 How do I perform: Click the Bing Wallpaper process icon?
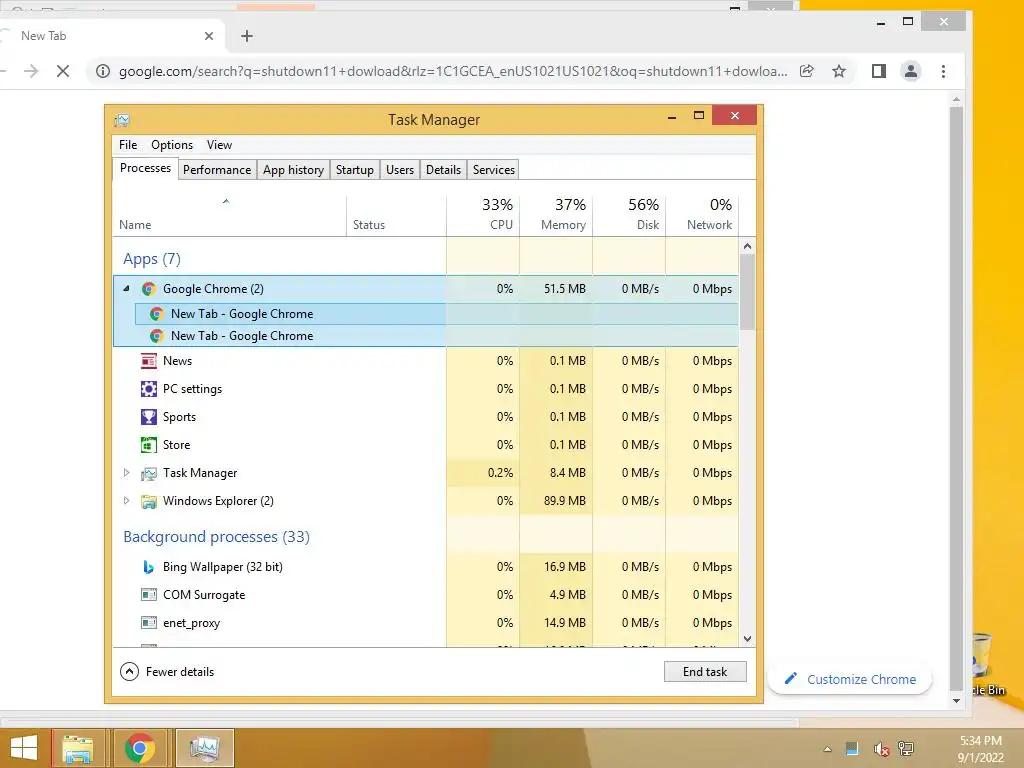[149, 567]
